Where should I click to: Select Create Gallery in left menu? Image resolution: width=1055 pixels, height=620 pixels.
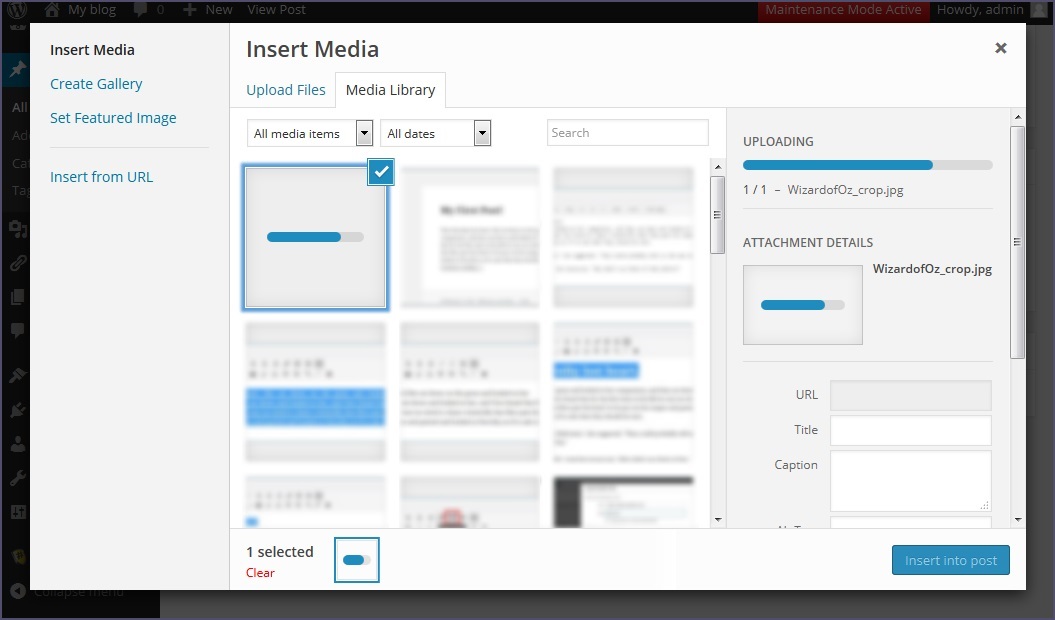pyautogui.click(x=96, y=84)
